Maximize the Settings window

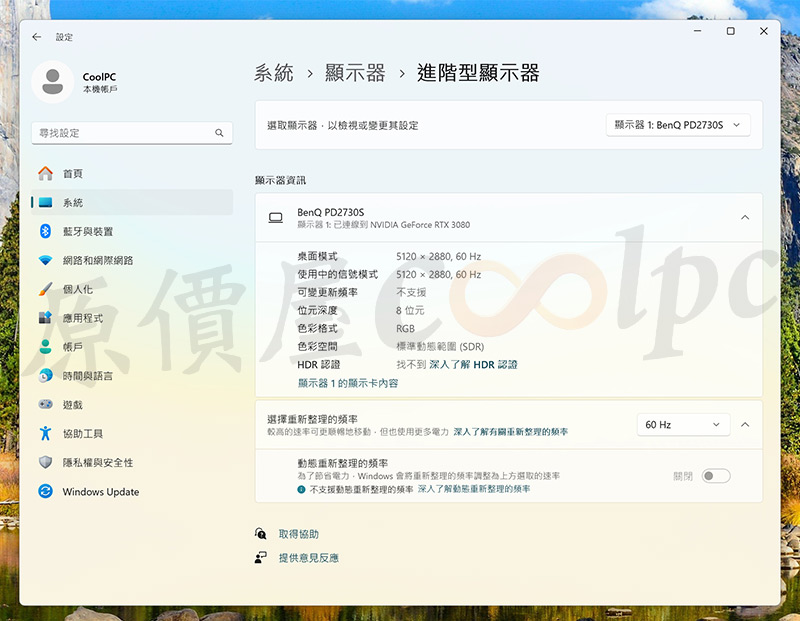[x=731, y=31]
